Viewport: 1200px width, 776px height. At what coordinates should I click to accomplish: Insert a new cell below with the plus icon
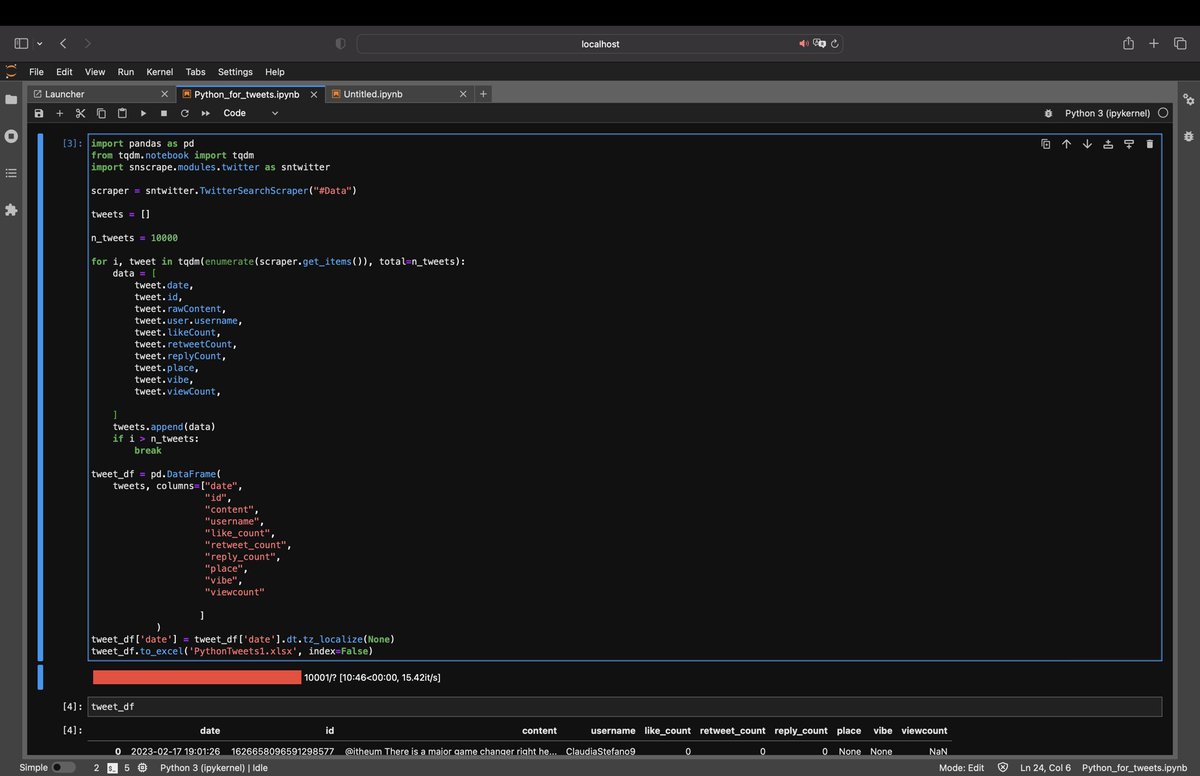(x=59, y=113)
